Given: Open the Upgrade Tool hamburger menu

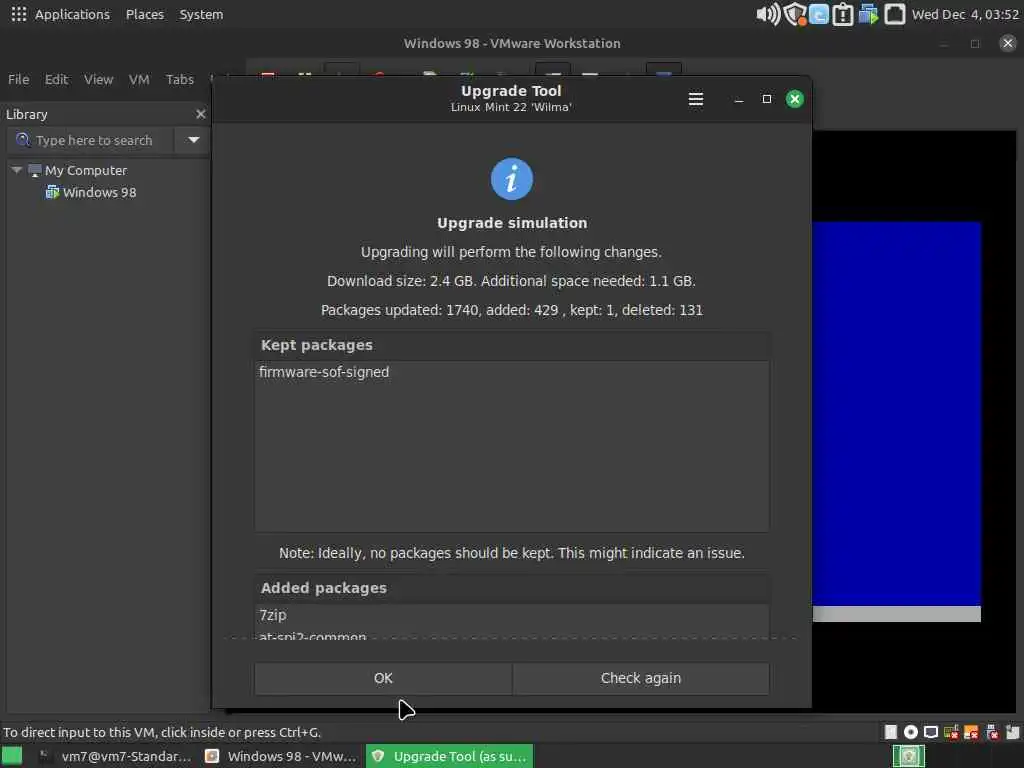Looking at the screenshot, I should point(696,99).
